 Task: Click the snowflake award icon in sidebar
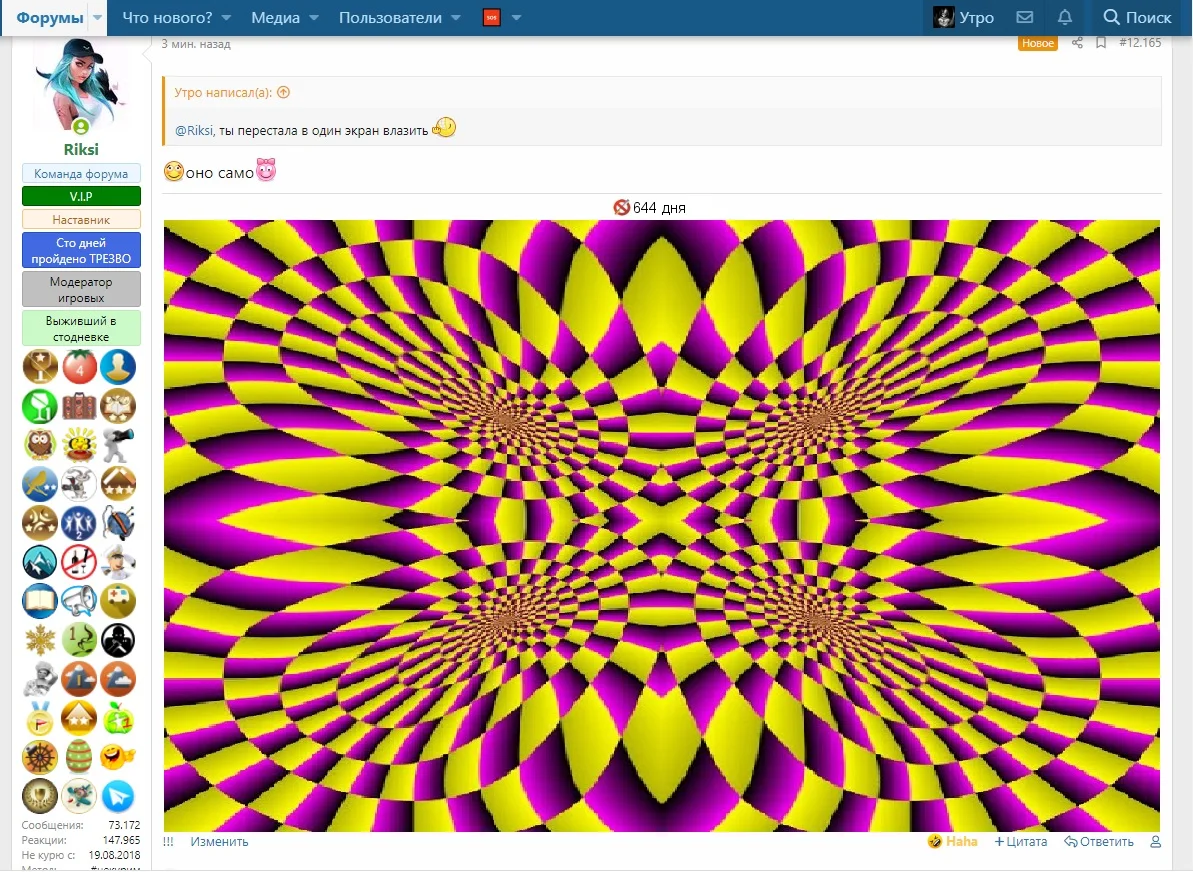40,640
